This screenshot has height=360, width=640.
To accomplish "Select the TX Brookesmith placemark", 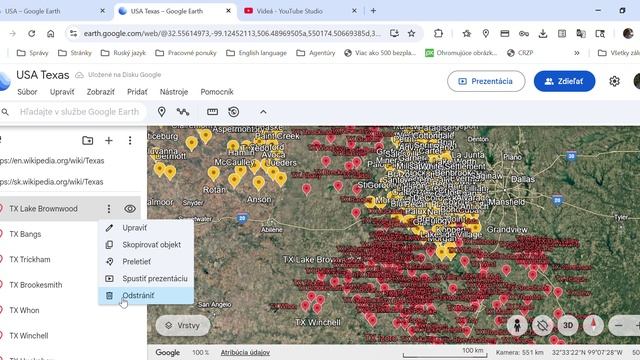I will 36,285.
